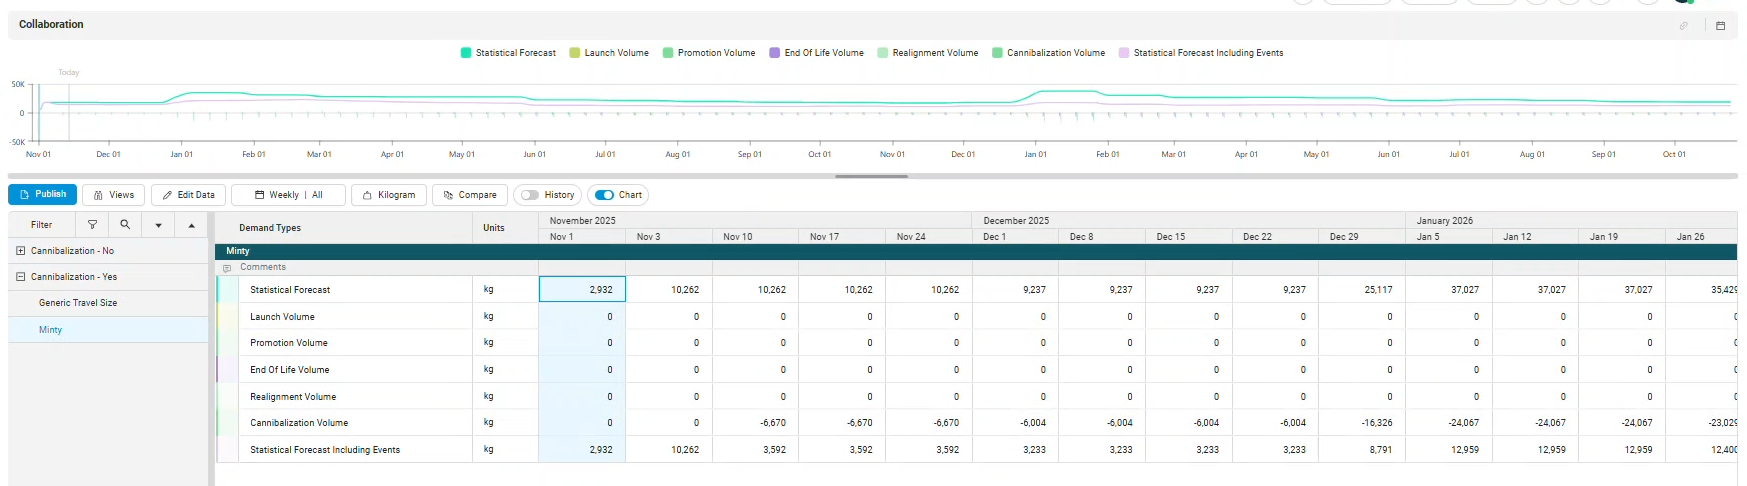The width and height of the screenshot is (1747, 486).
Task: Toggle Promotion Volume legend series
Action: click(709, 53)
